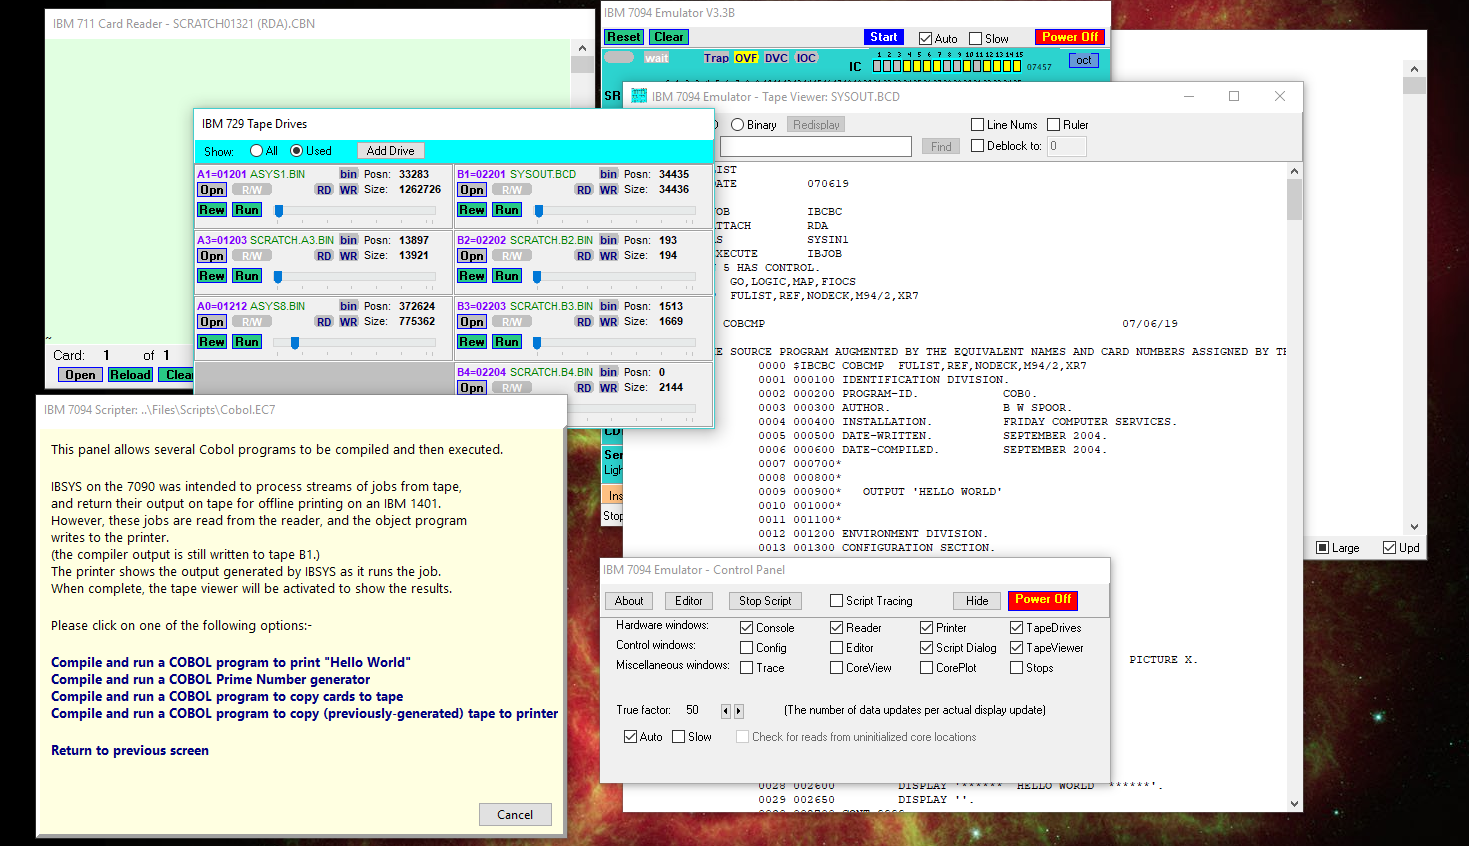Click WR indicator on drive A1 ASYS1.BIN
Screen dimensions: 1469x846
click(348, 190)
